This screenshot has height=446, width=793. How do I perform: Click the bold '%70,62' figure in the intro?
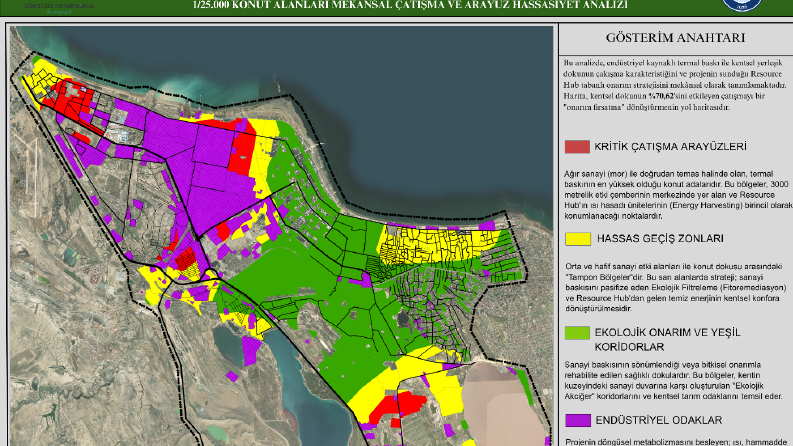coord(660,96)
